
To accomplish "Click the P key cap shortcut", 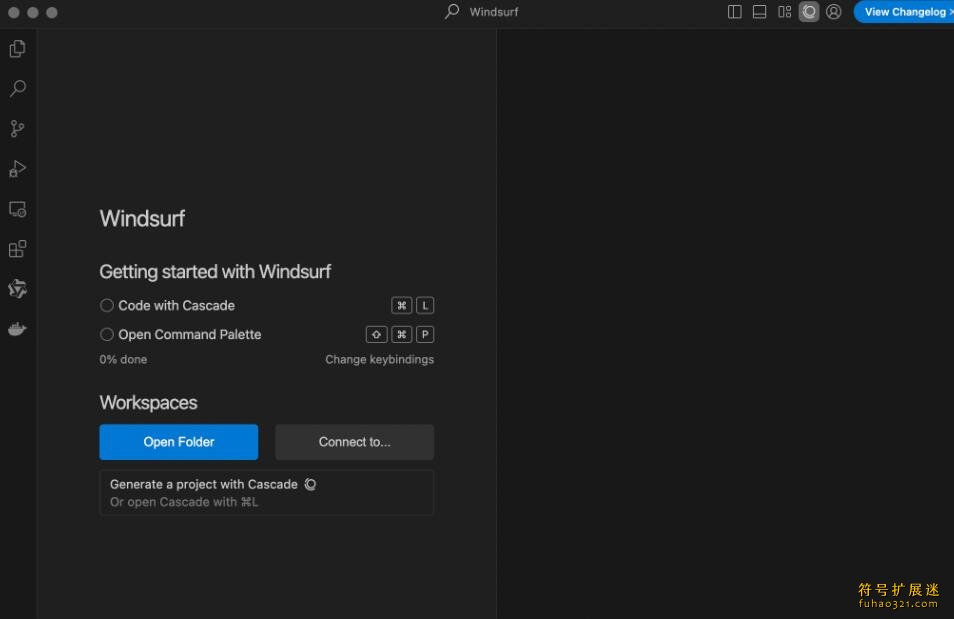I will [x=425, y=334].
